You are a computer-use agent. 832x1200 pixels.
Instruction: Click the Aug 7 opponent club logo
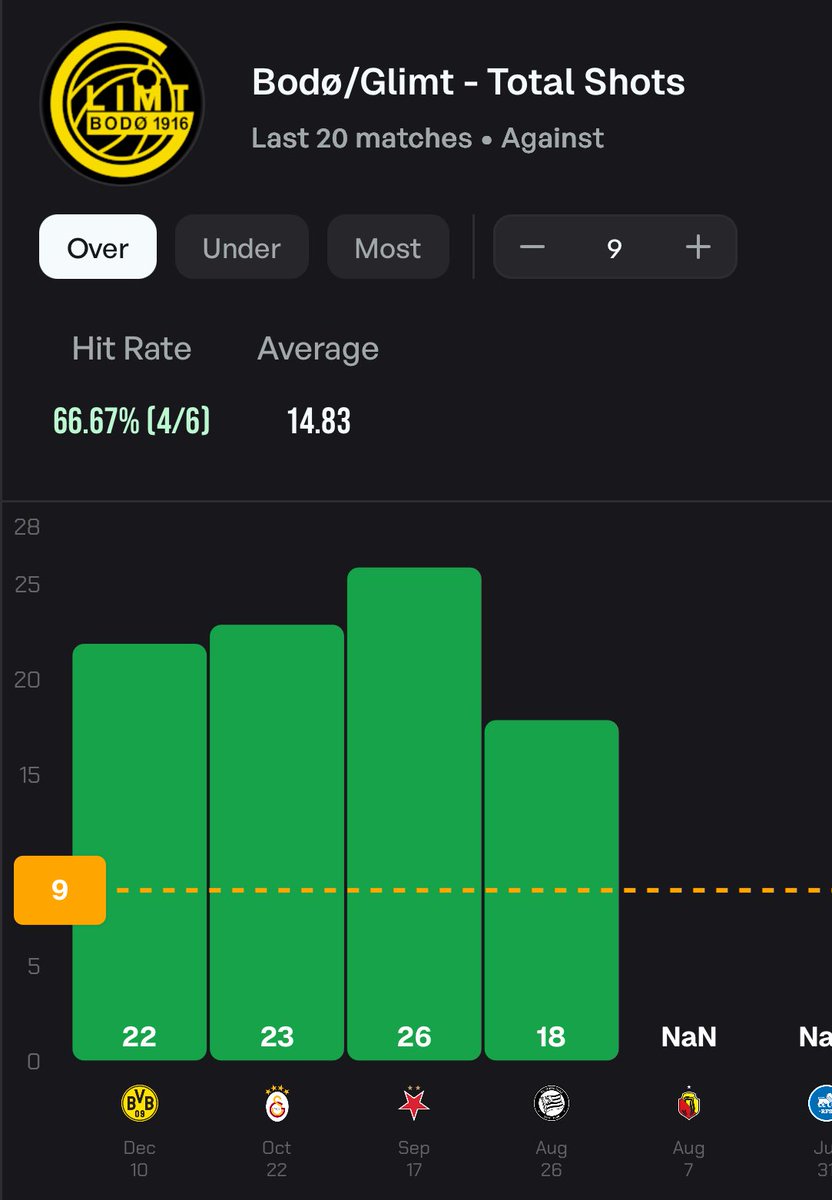pos(689,1104)
